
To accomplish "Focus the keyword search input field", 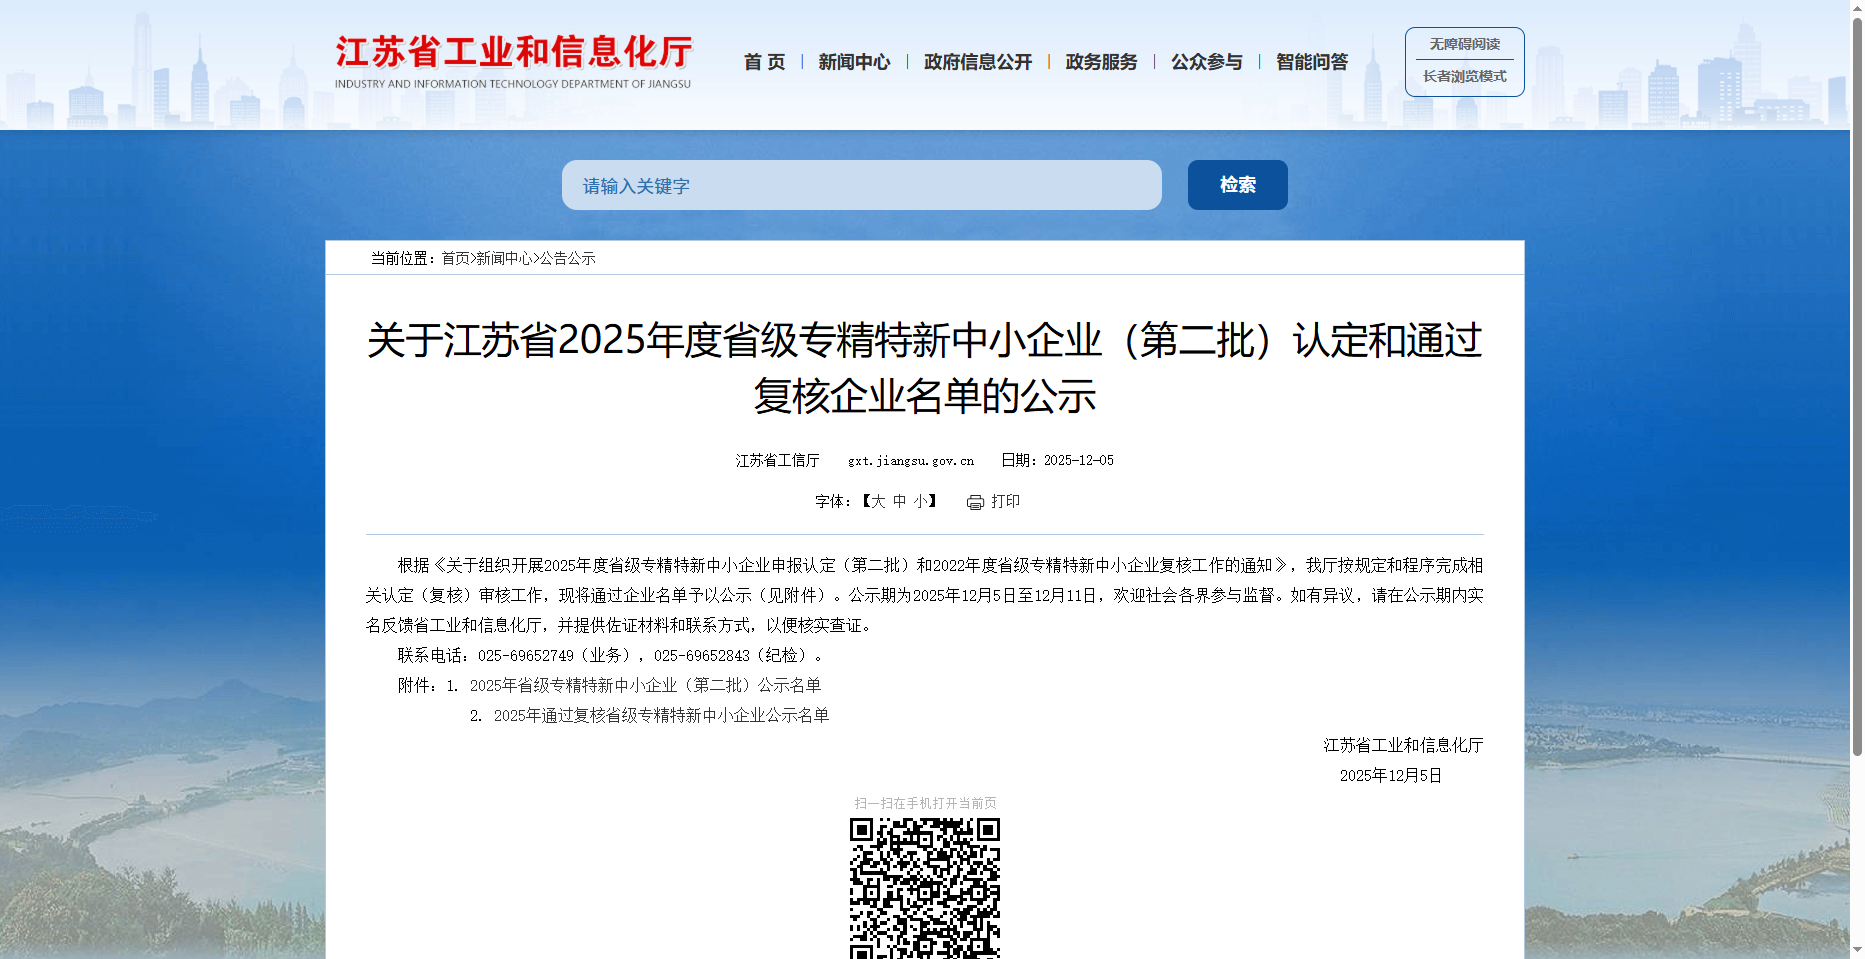I will (x=861, y=185).
